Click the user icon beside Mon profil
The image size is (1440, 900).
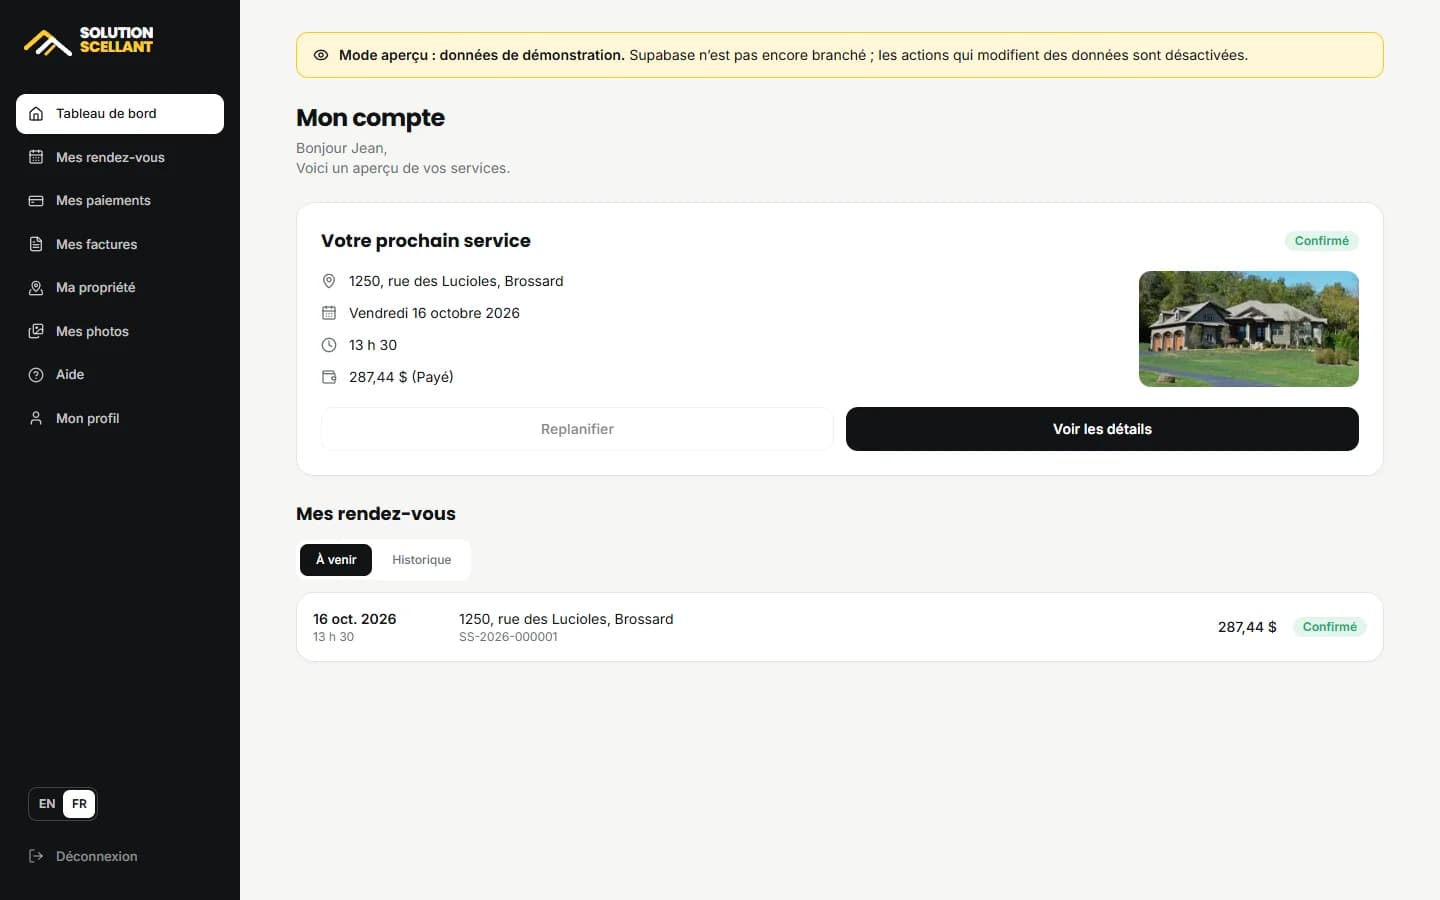tap(36, 418)
